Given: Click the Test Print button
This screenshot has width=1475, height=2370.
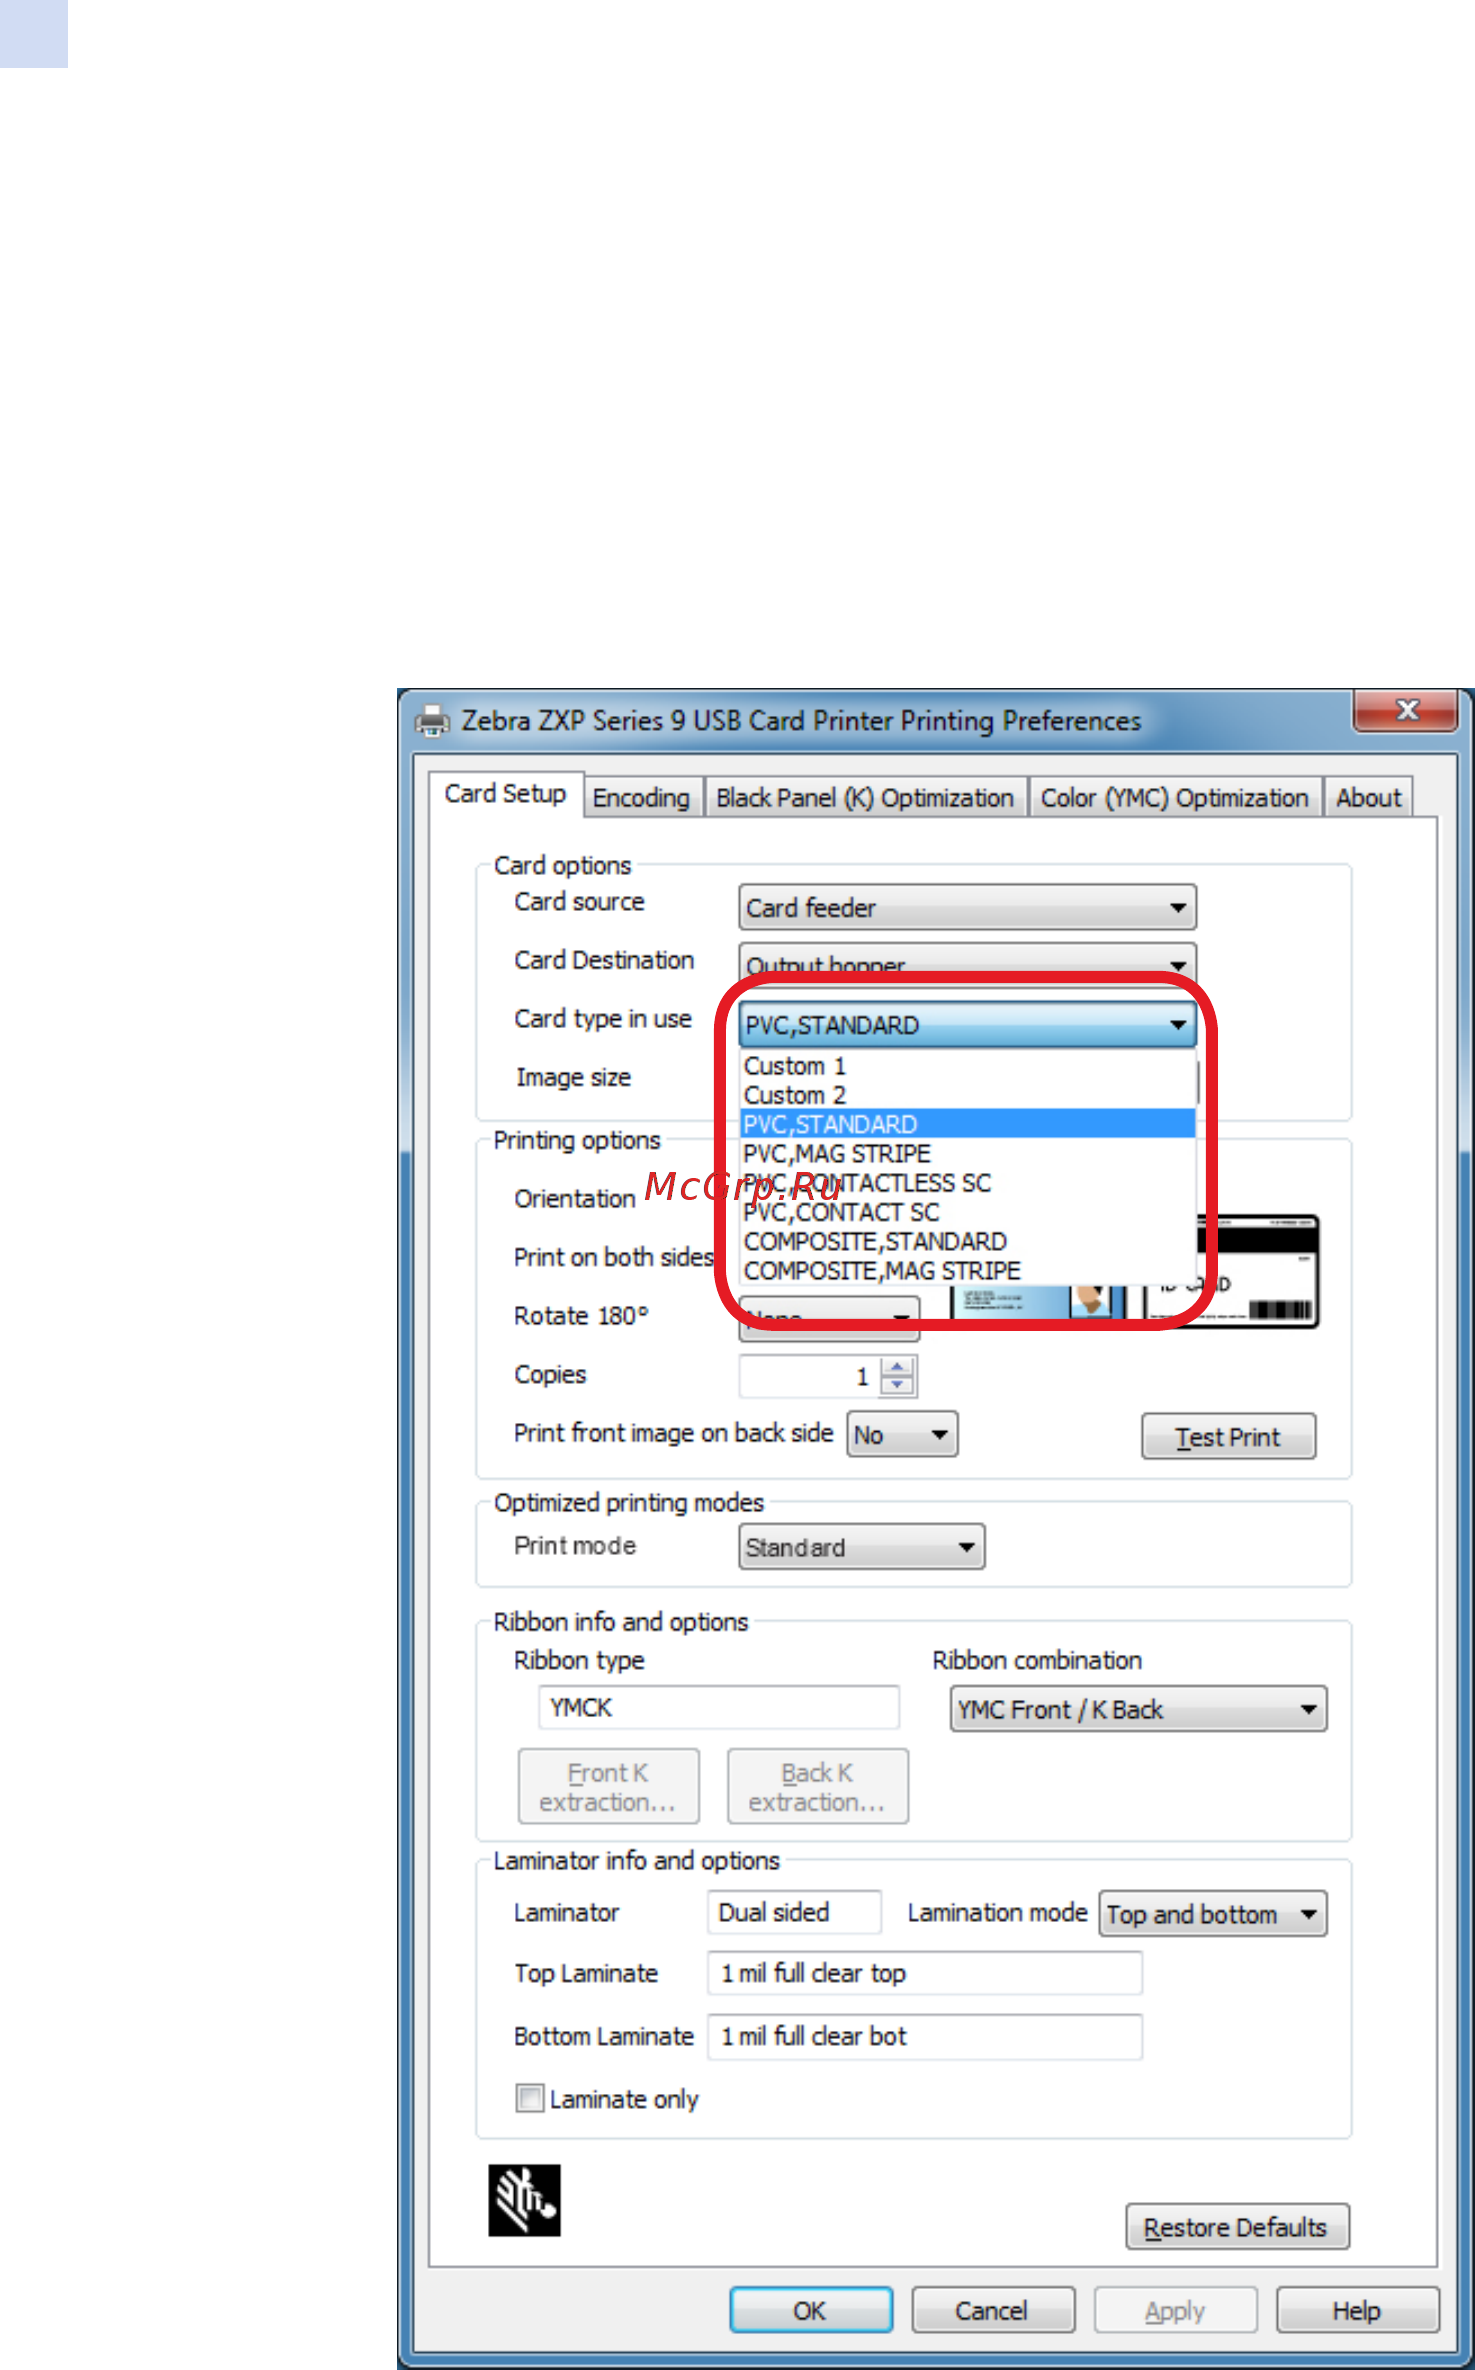Looking at the screenshot, I should point(1228,1436).
